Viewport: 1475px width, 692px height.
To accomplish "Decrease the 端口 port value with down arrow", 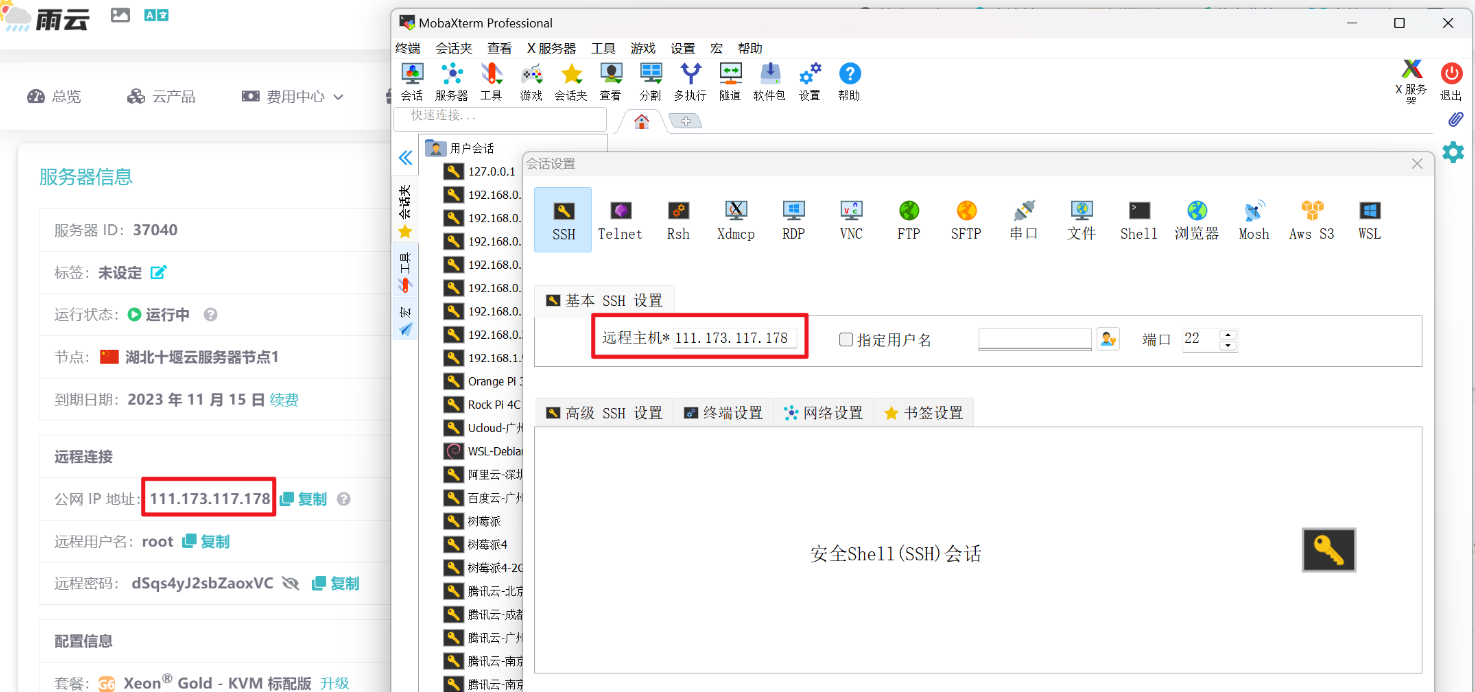I will point(1229,345).
